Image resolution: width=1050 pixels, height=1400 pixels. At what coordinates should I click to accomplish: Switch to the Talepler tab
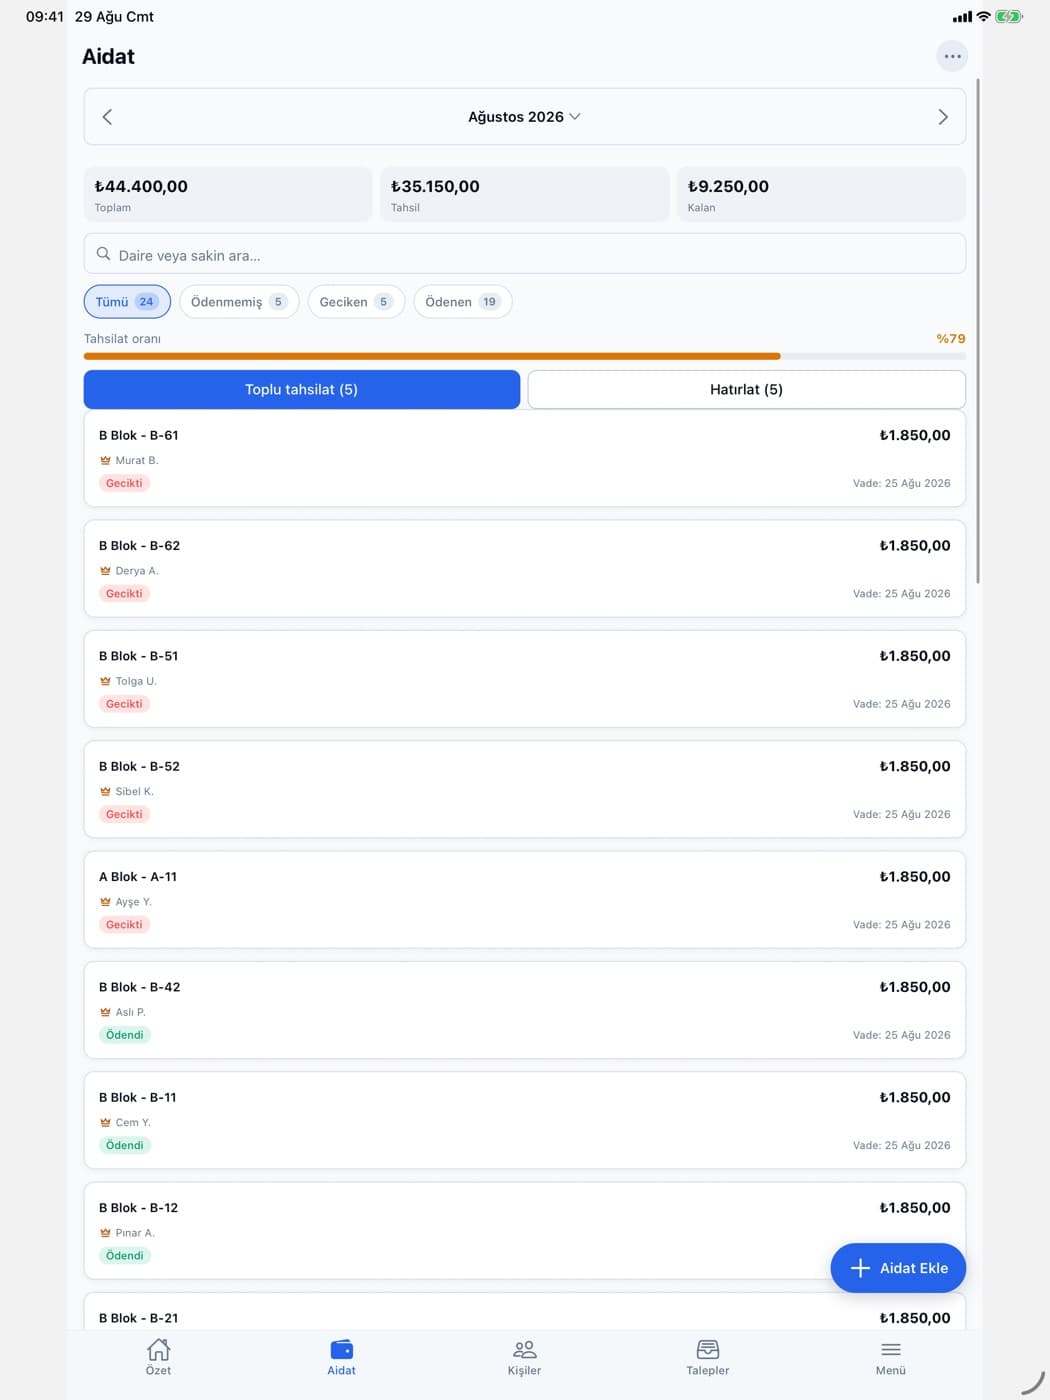pyautogui.click(x=708, y=1357)
